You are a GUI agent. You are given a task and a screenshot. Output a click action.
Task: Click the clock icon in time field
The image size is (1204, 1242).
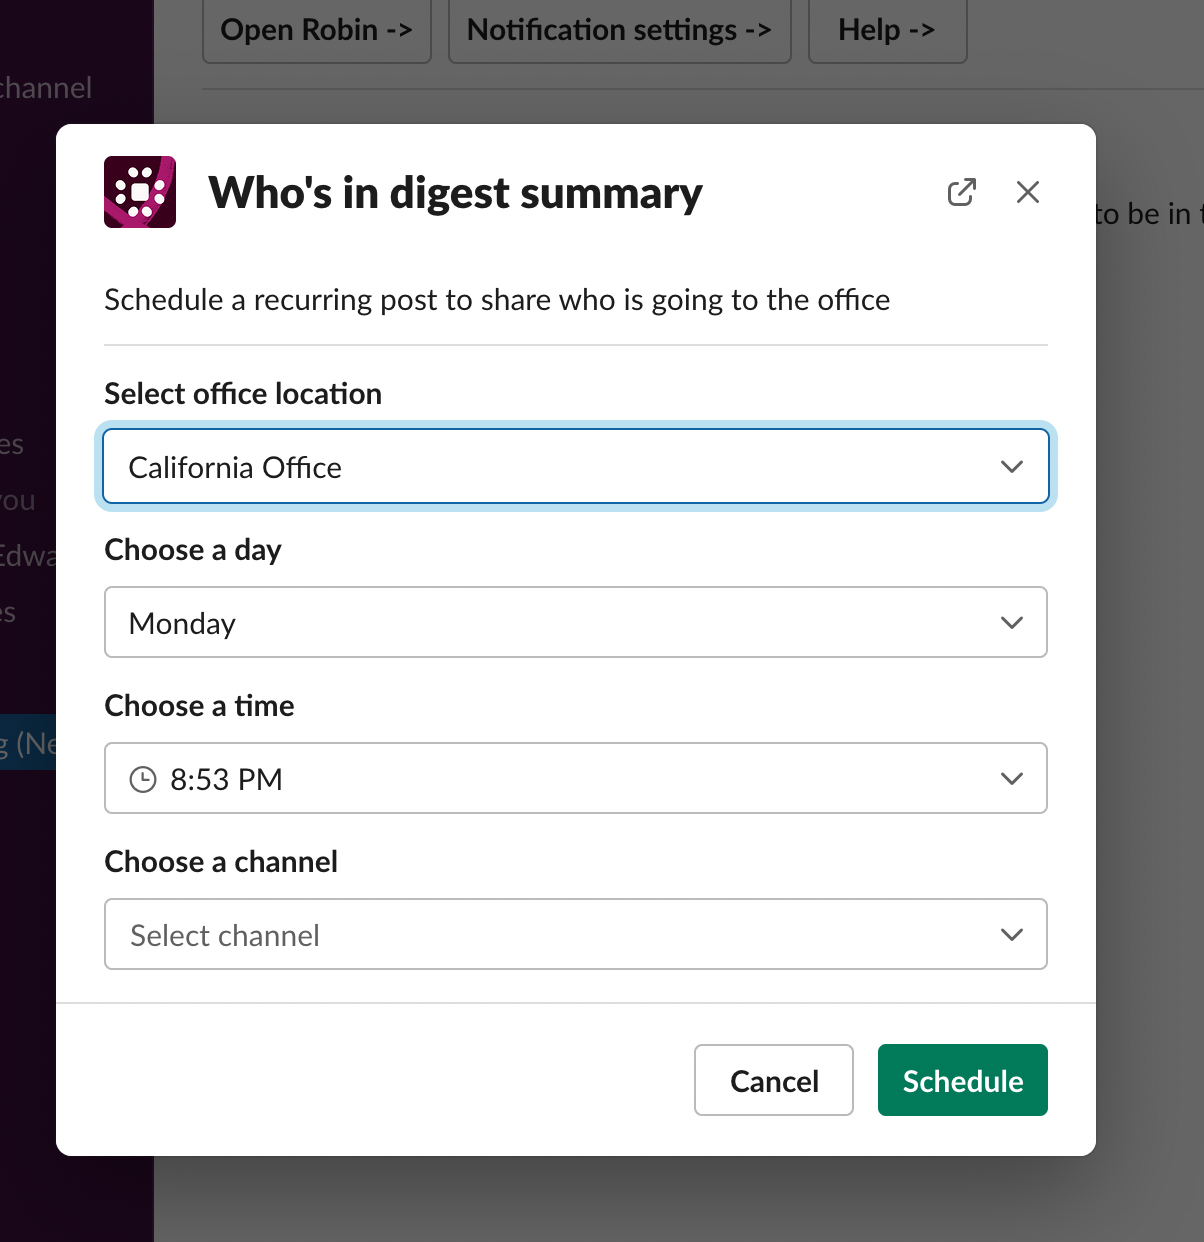pyautogui.click(x=143, y=779)
